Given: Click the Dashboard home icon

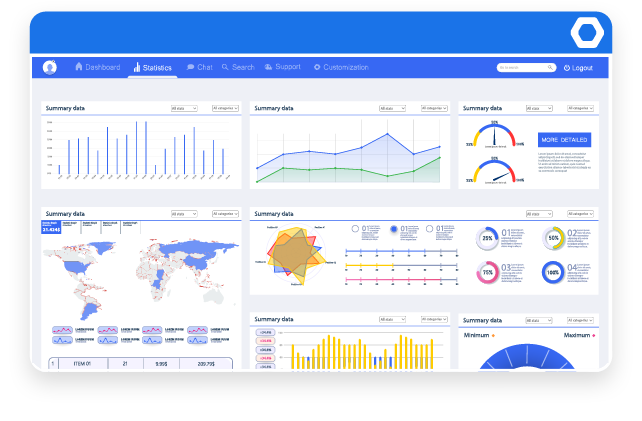Looking at the screenshot, I should pyautogui.click(x=79, y=67).
